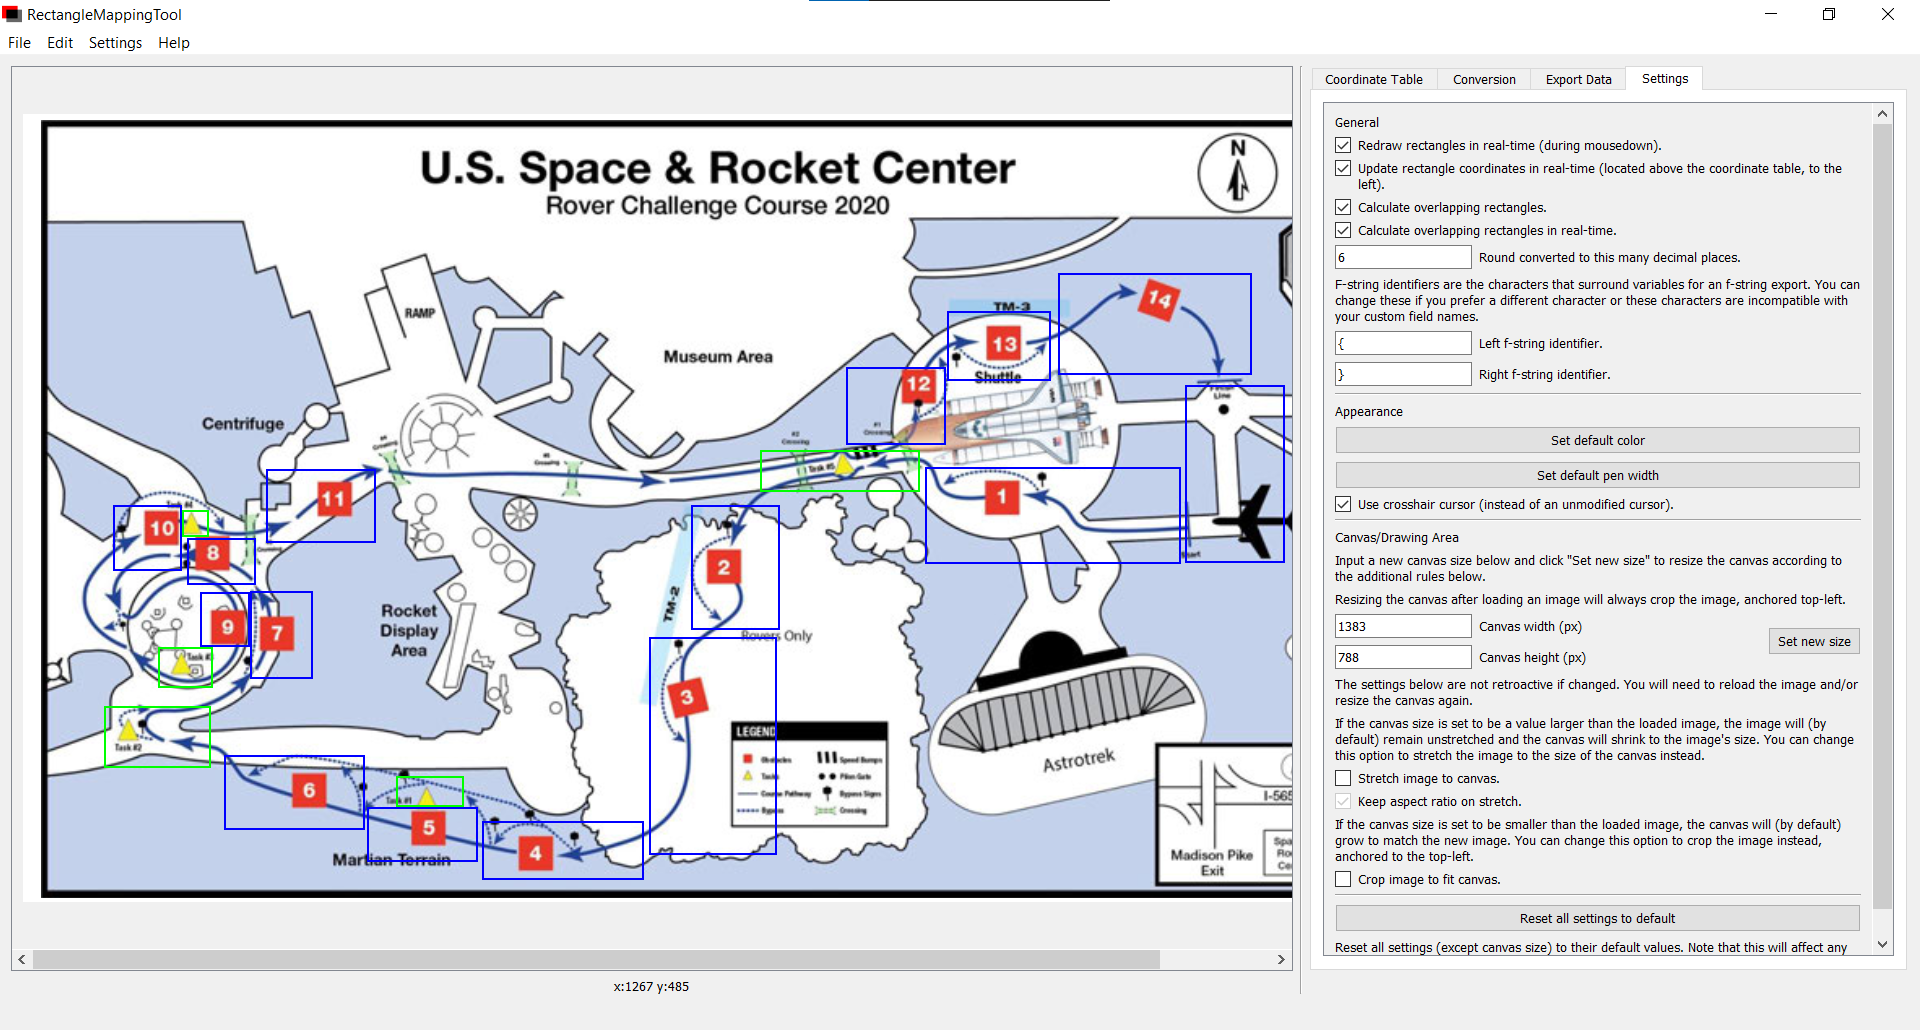Enable Crop image to fit canvas
The image size is (1920, 1030).
coord(1343,880)
